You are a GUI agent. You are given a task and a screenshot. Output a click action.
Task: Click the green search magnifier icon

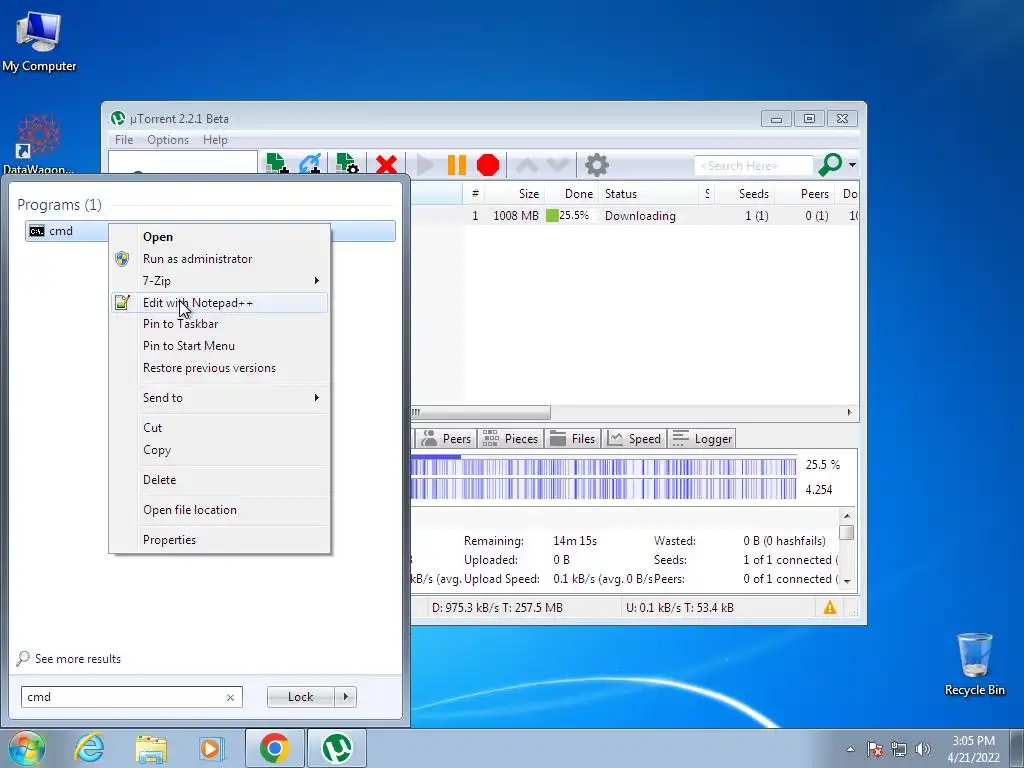(x=829, y=165)
